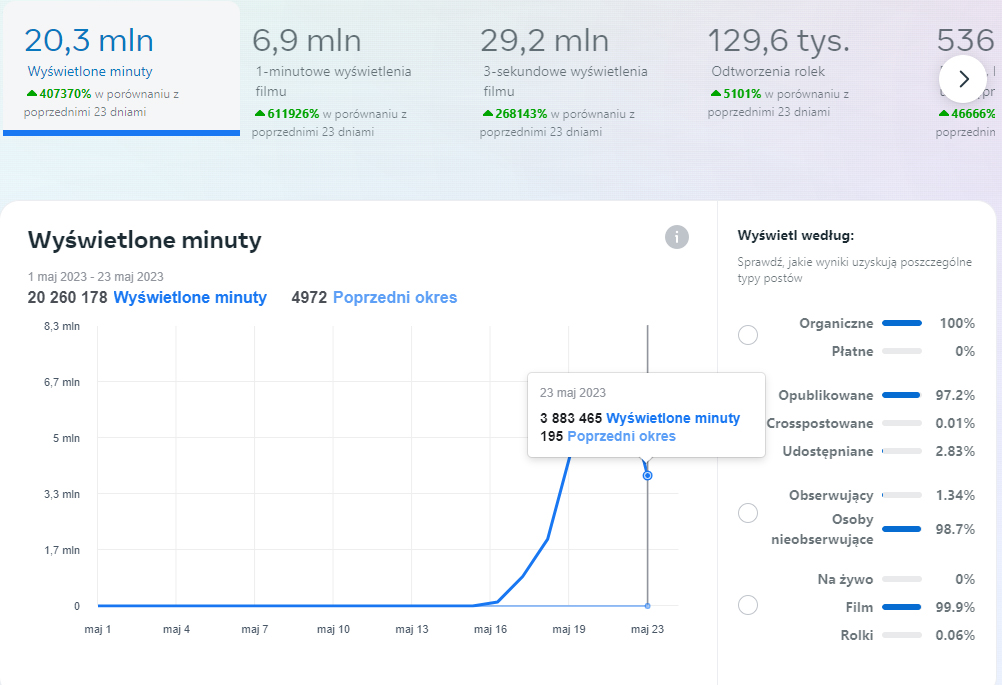The height and width of the screenshot is (685, 1002).
Task: Click the 'Na żywo' label
Action: coord(845,579)
